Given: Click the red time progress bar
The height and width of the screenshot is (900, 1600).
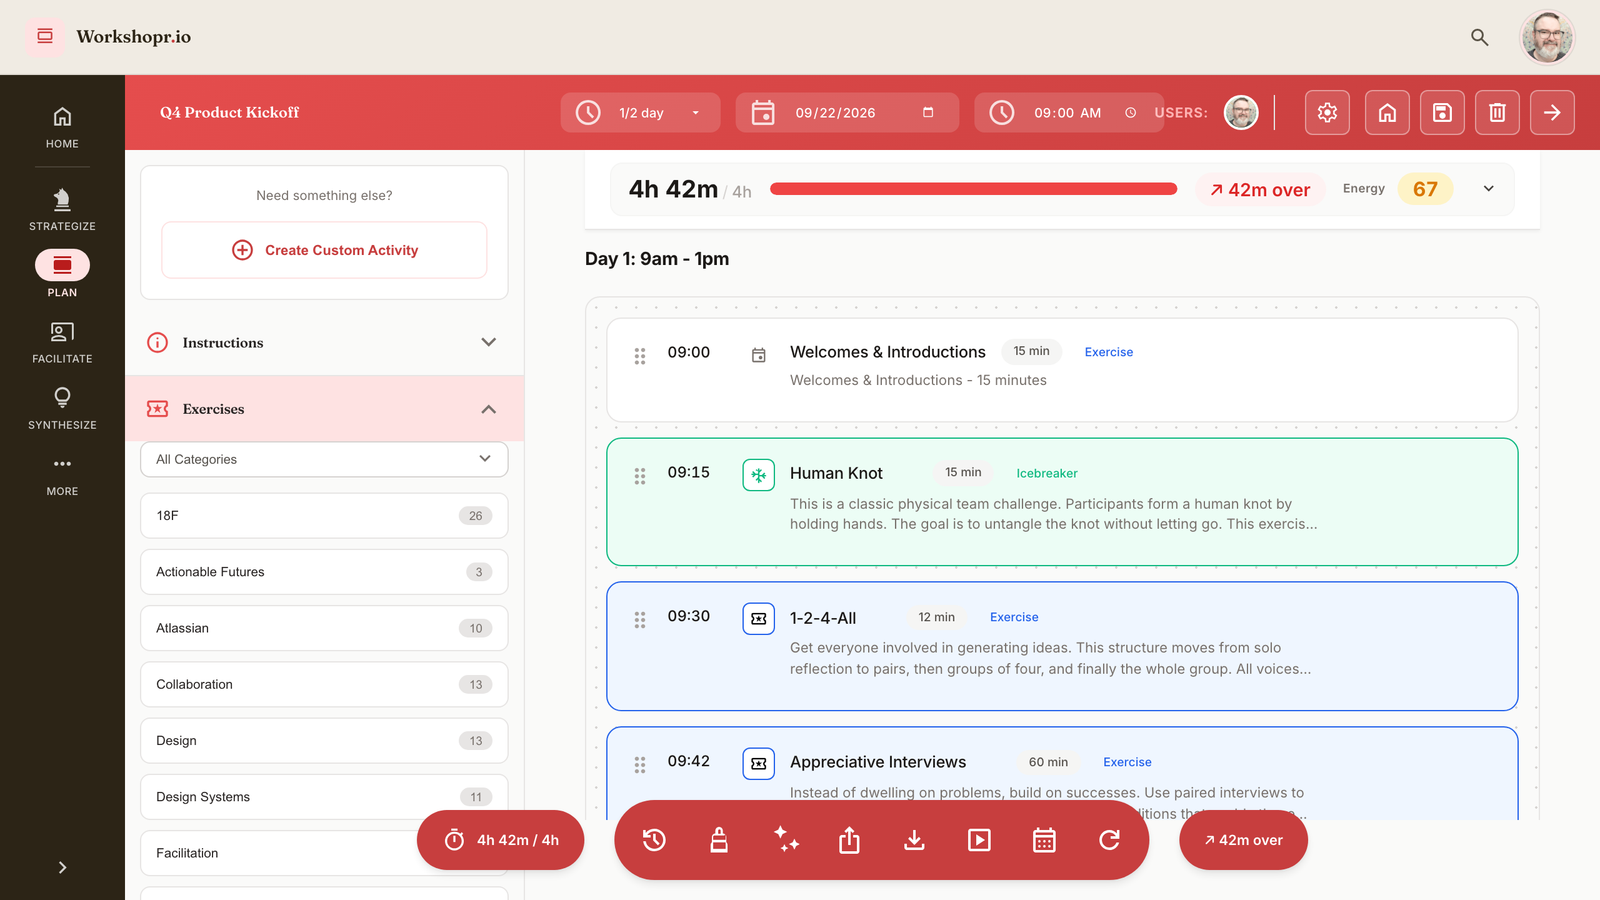Looking at the screenshot, I should (973, 189).
